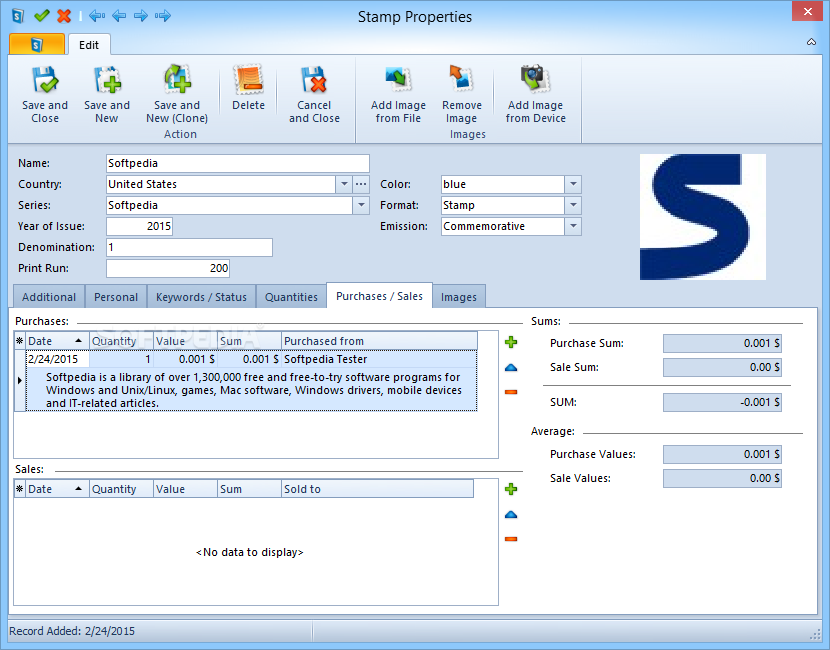Go to previous record arrow icon

(119, 16)
